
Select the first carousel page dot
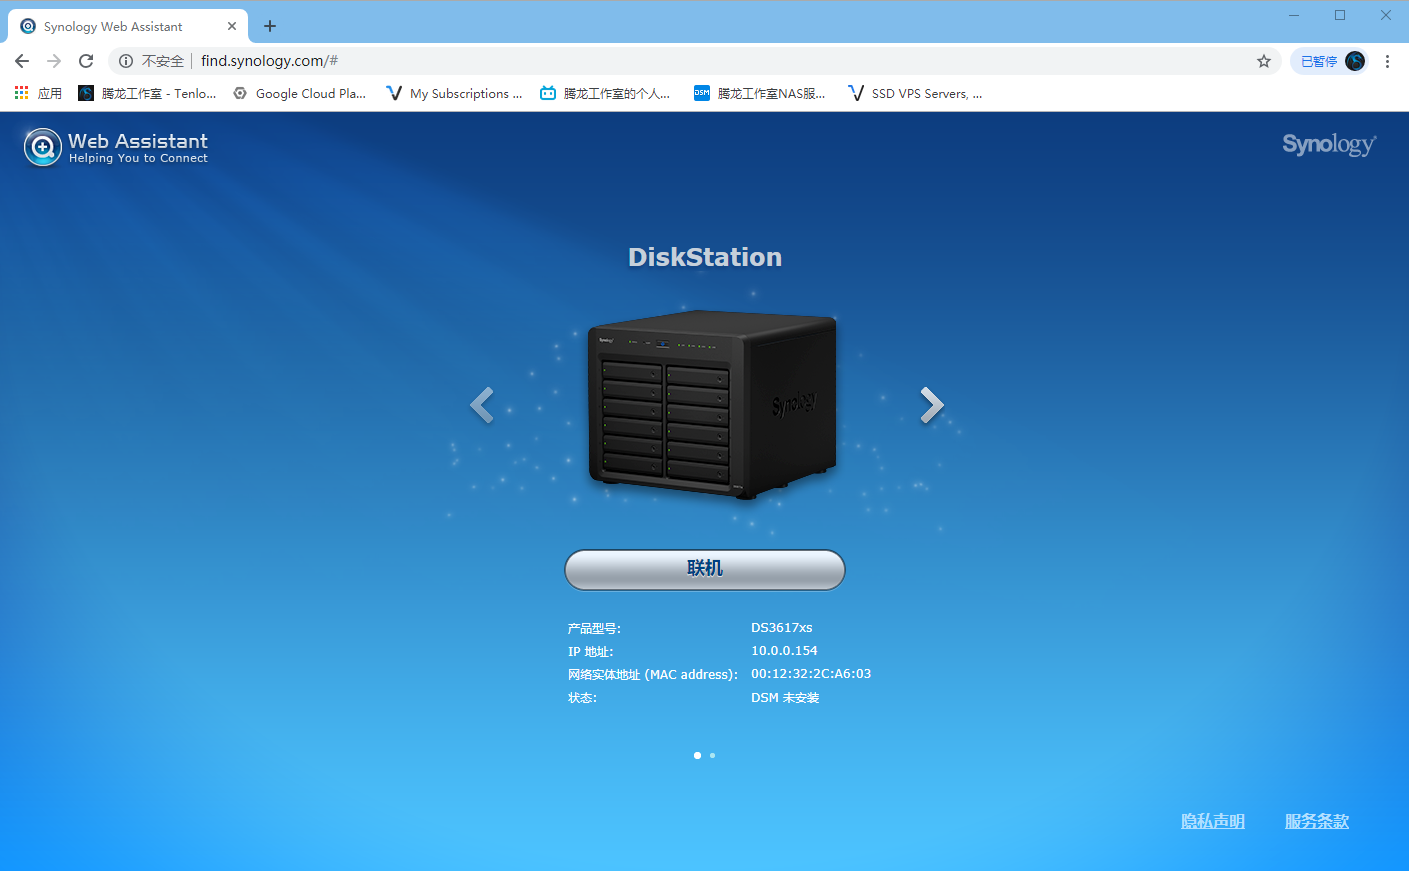pyautogui.click(x=697, y=755)
